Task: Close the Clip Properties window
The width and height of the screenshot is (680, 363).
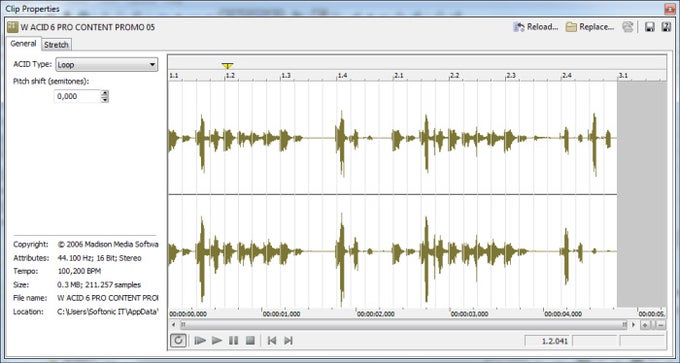Action: 669,8
